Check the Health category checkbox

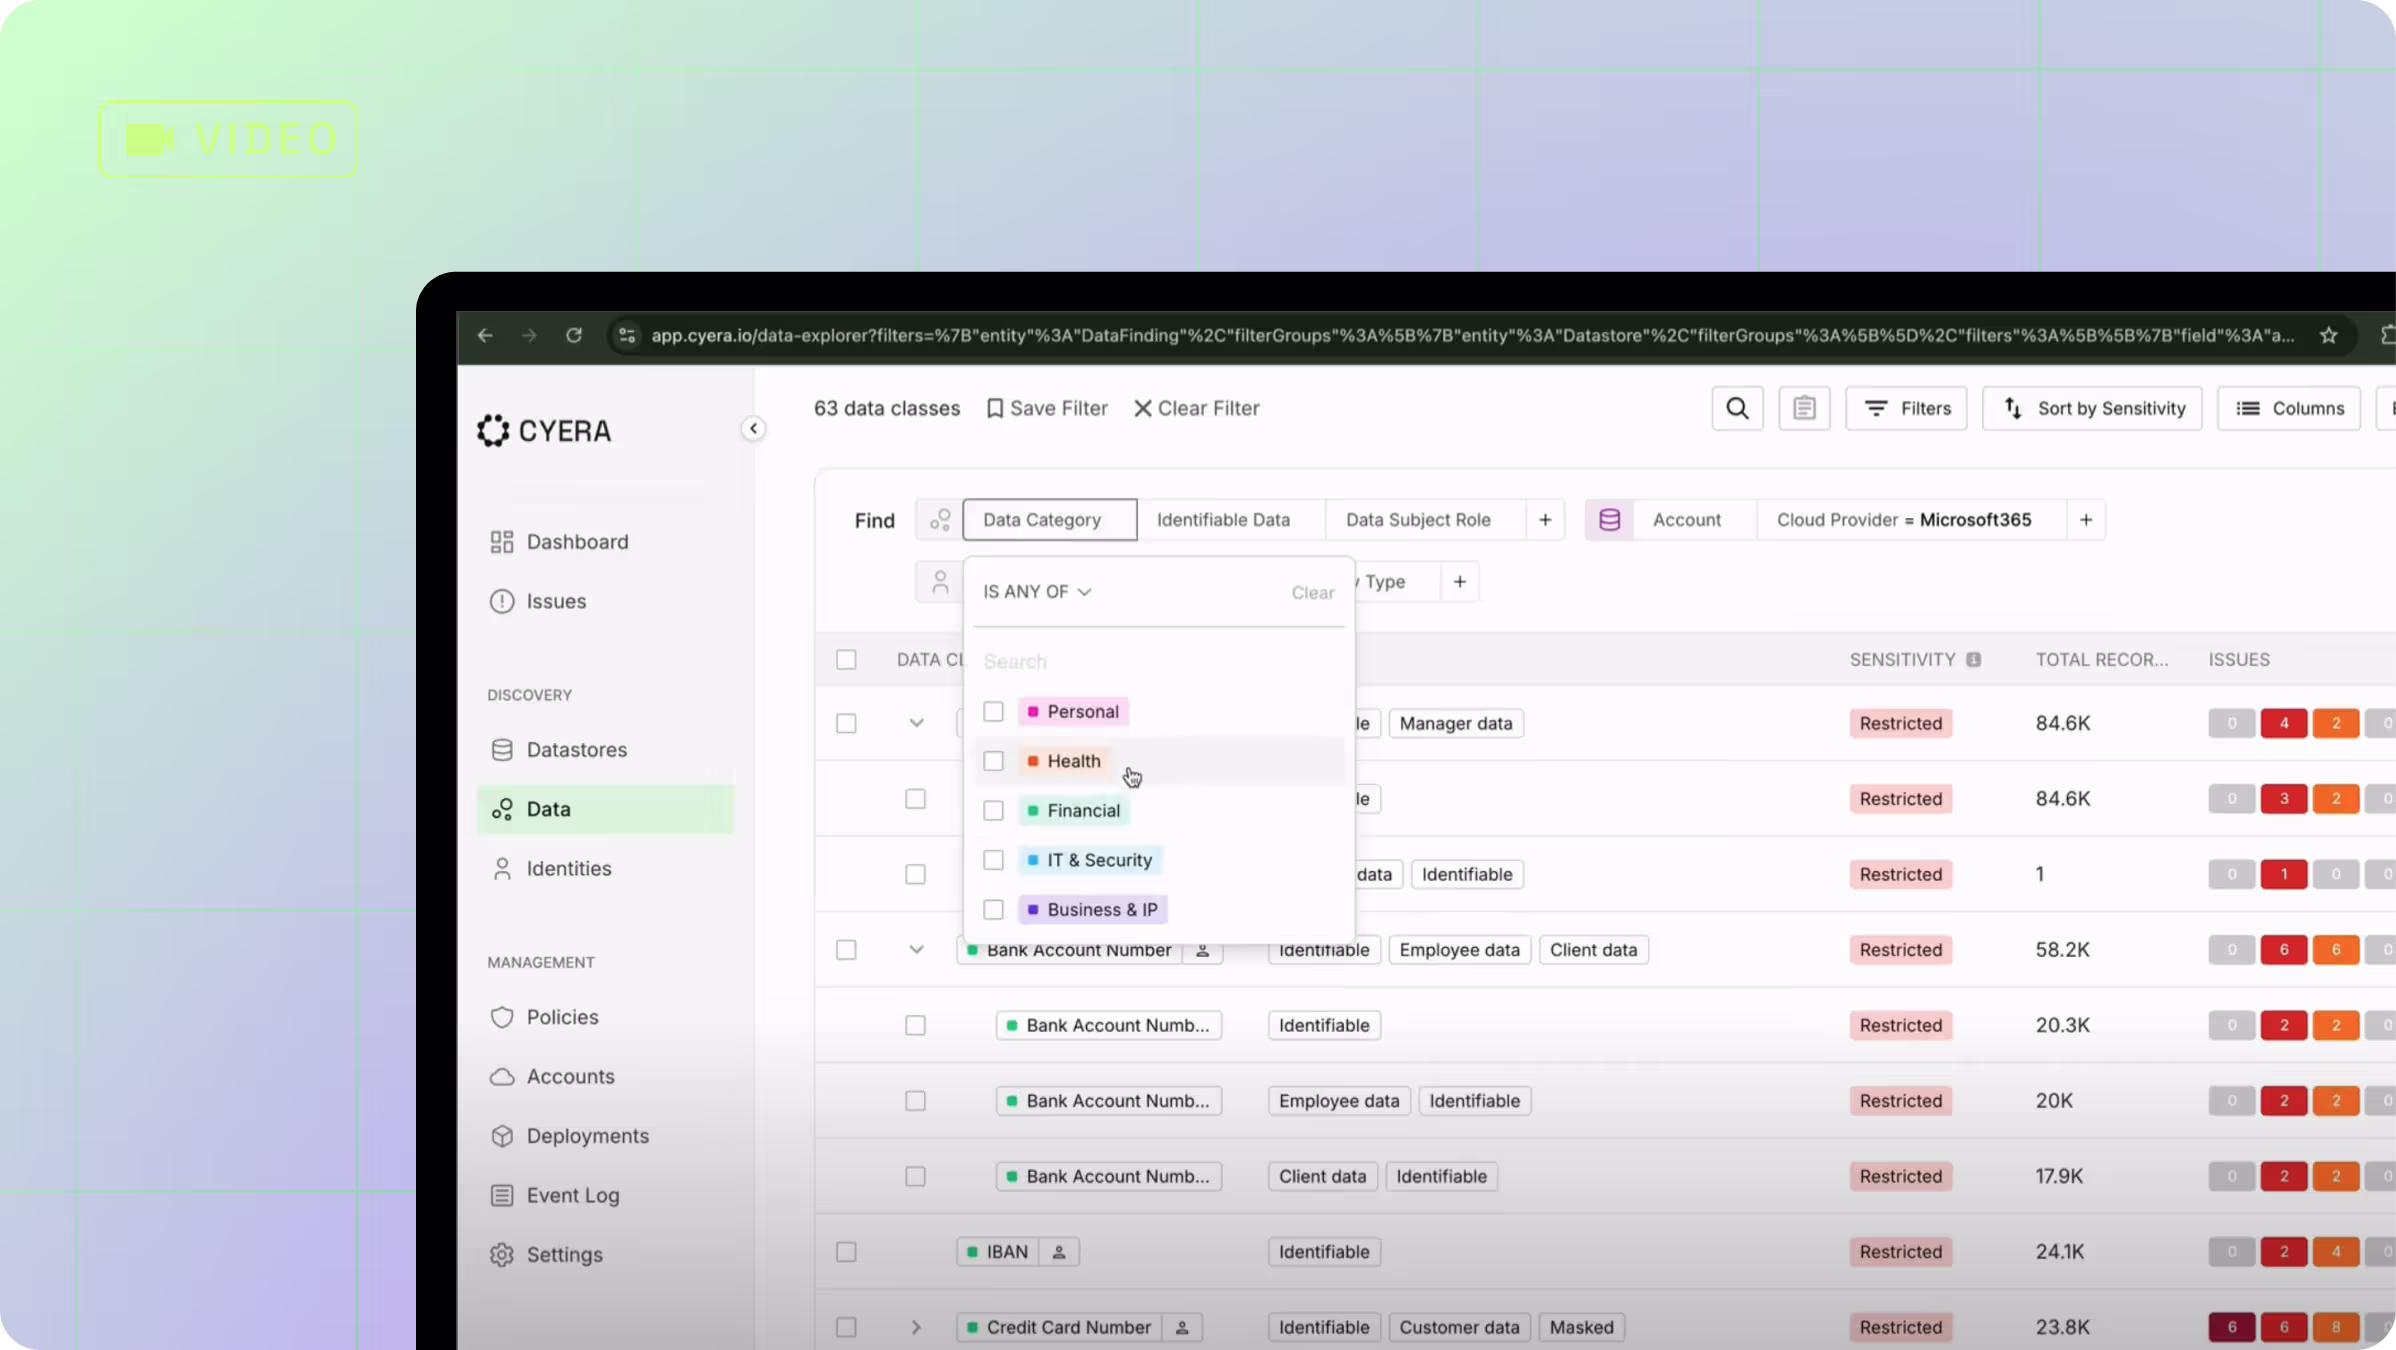tap(993, 761)
